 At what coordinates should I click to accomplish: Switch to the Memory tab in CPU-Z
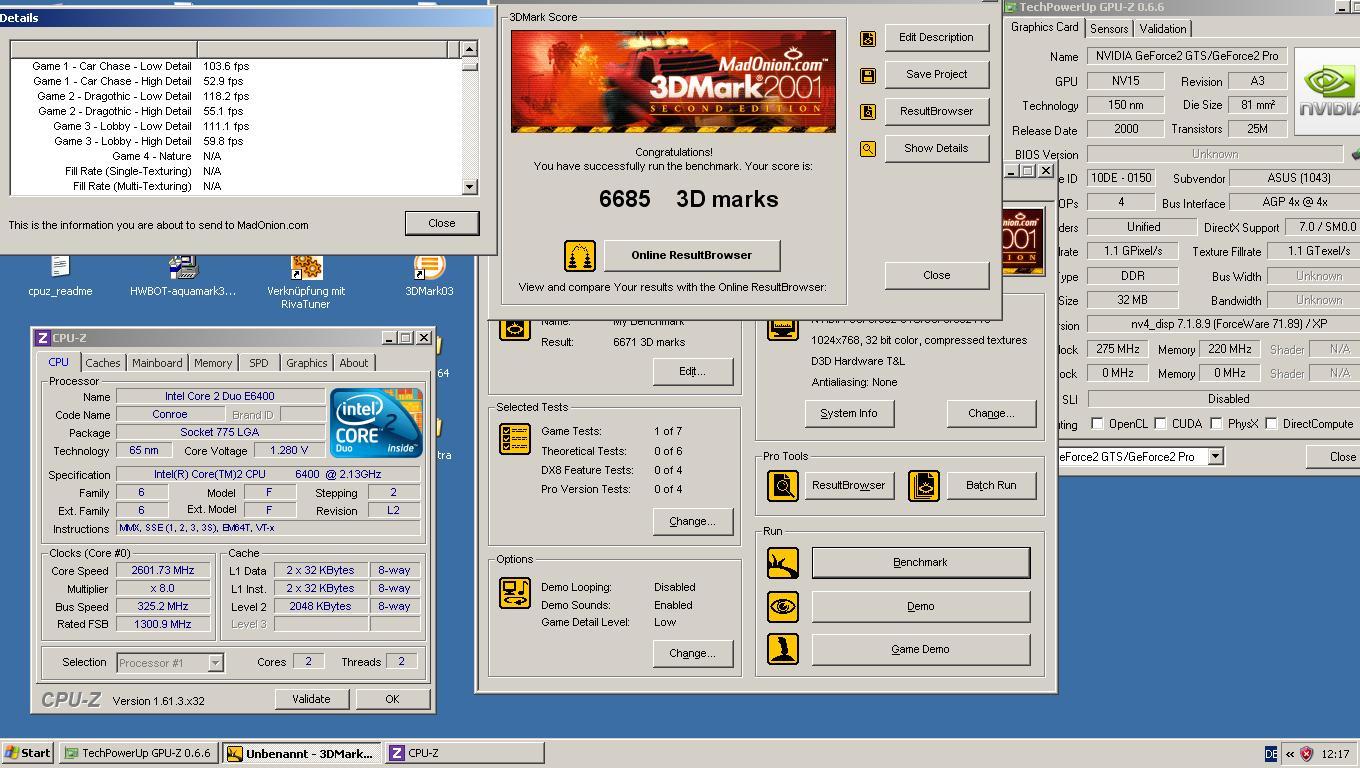213,363
